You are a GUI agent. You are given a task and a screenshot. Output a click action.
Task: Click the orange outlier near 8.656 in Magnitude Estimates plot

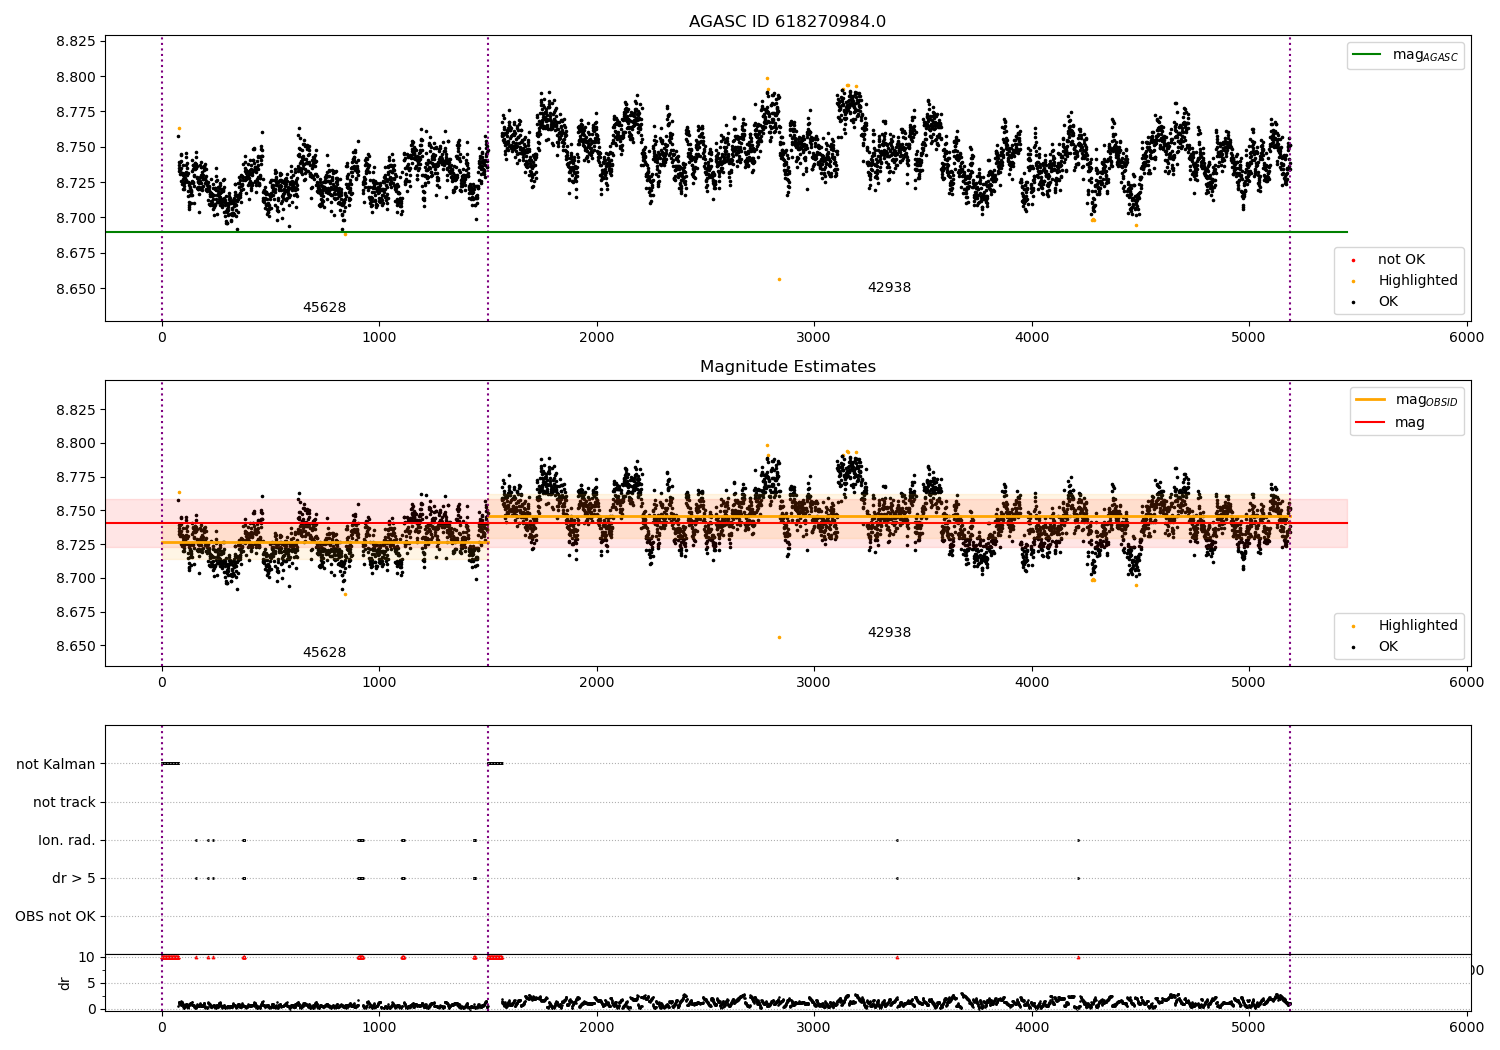779,637
